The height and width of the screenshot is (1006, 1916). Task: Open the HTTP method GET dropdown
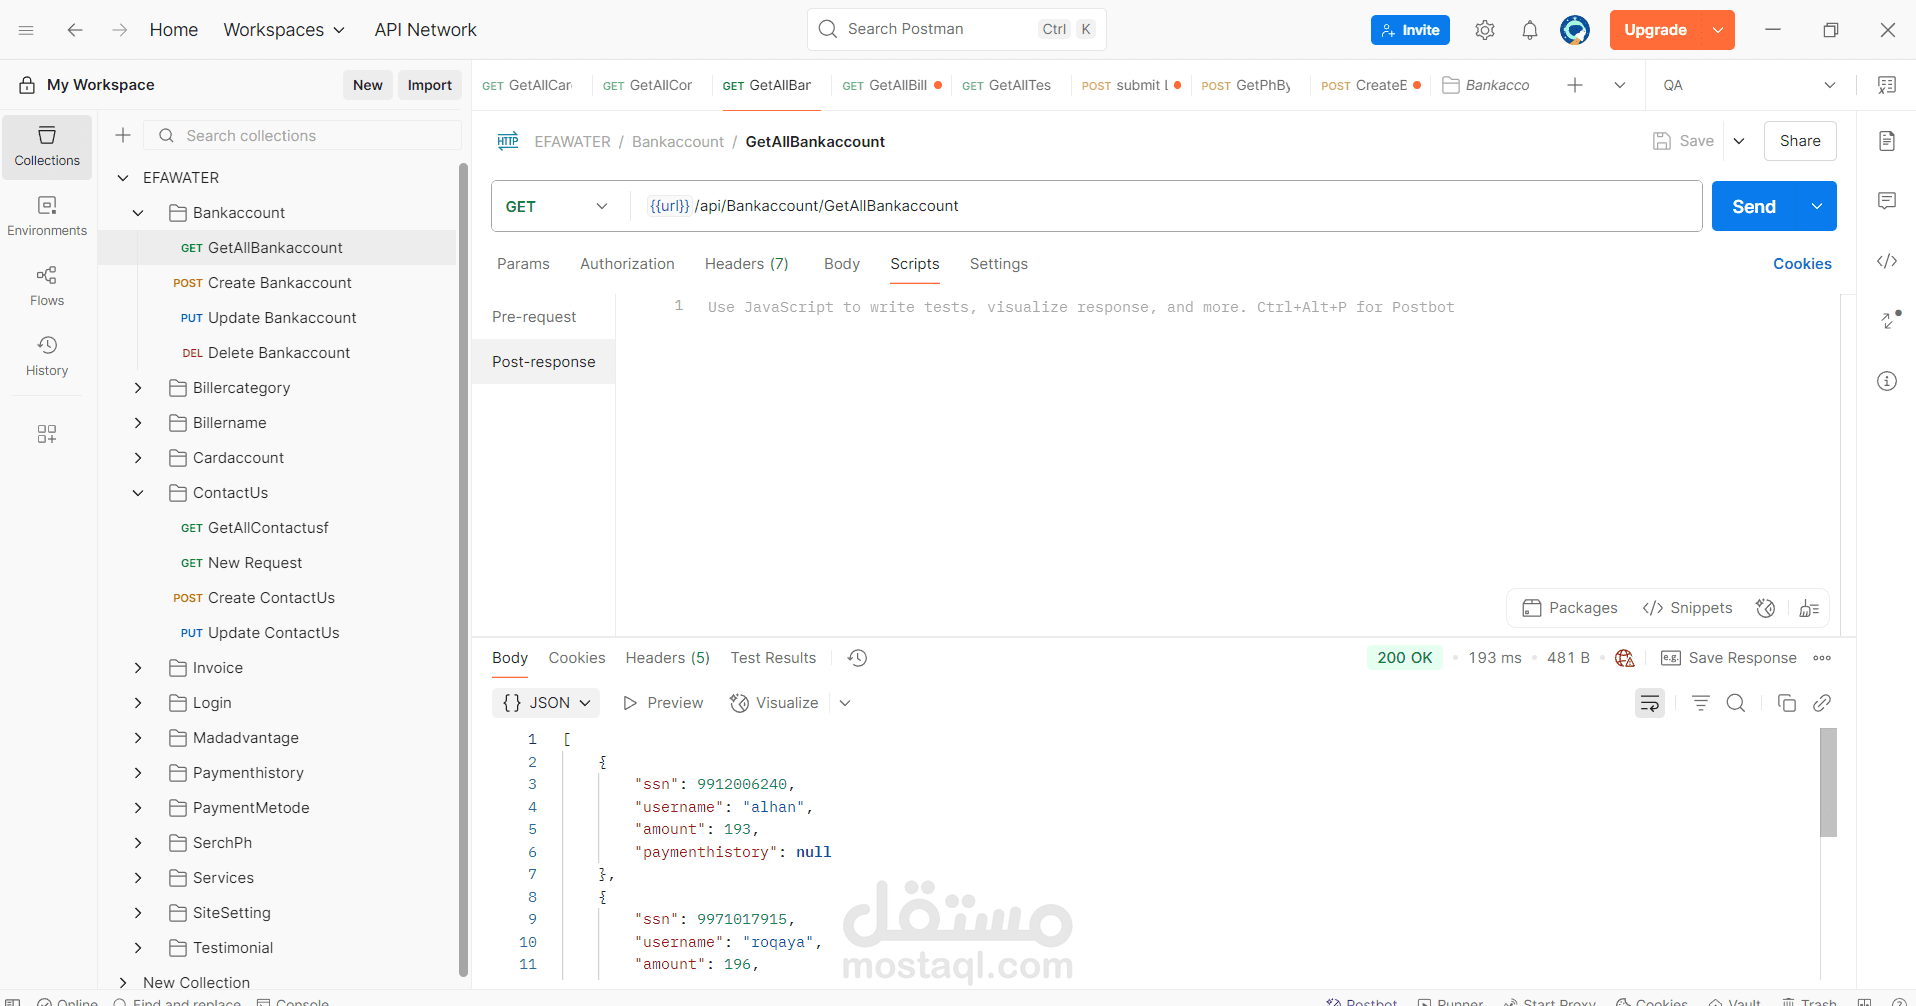tap(557, 206)
